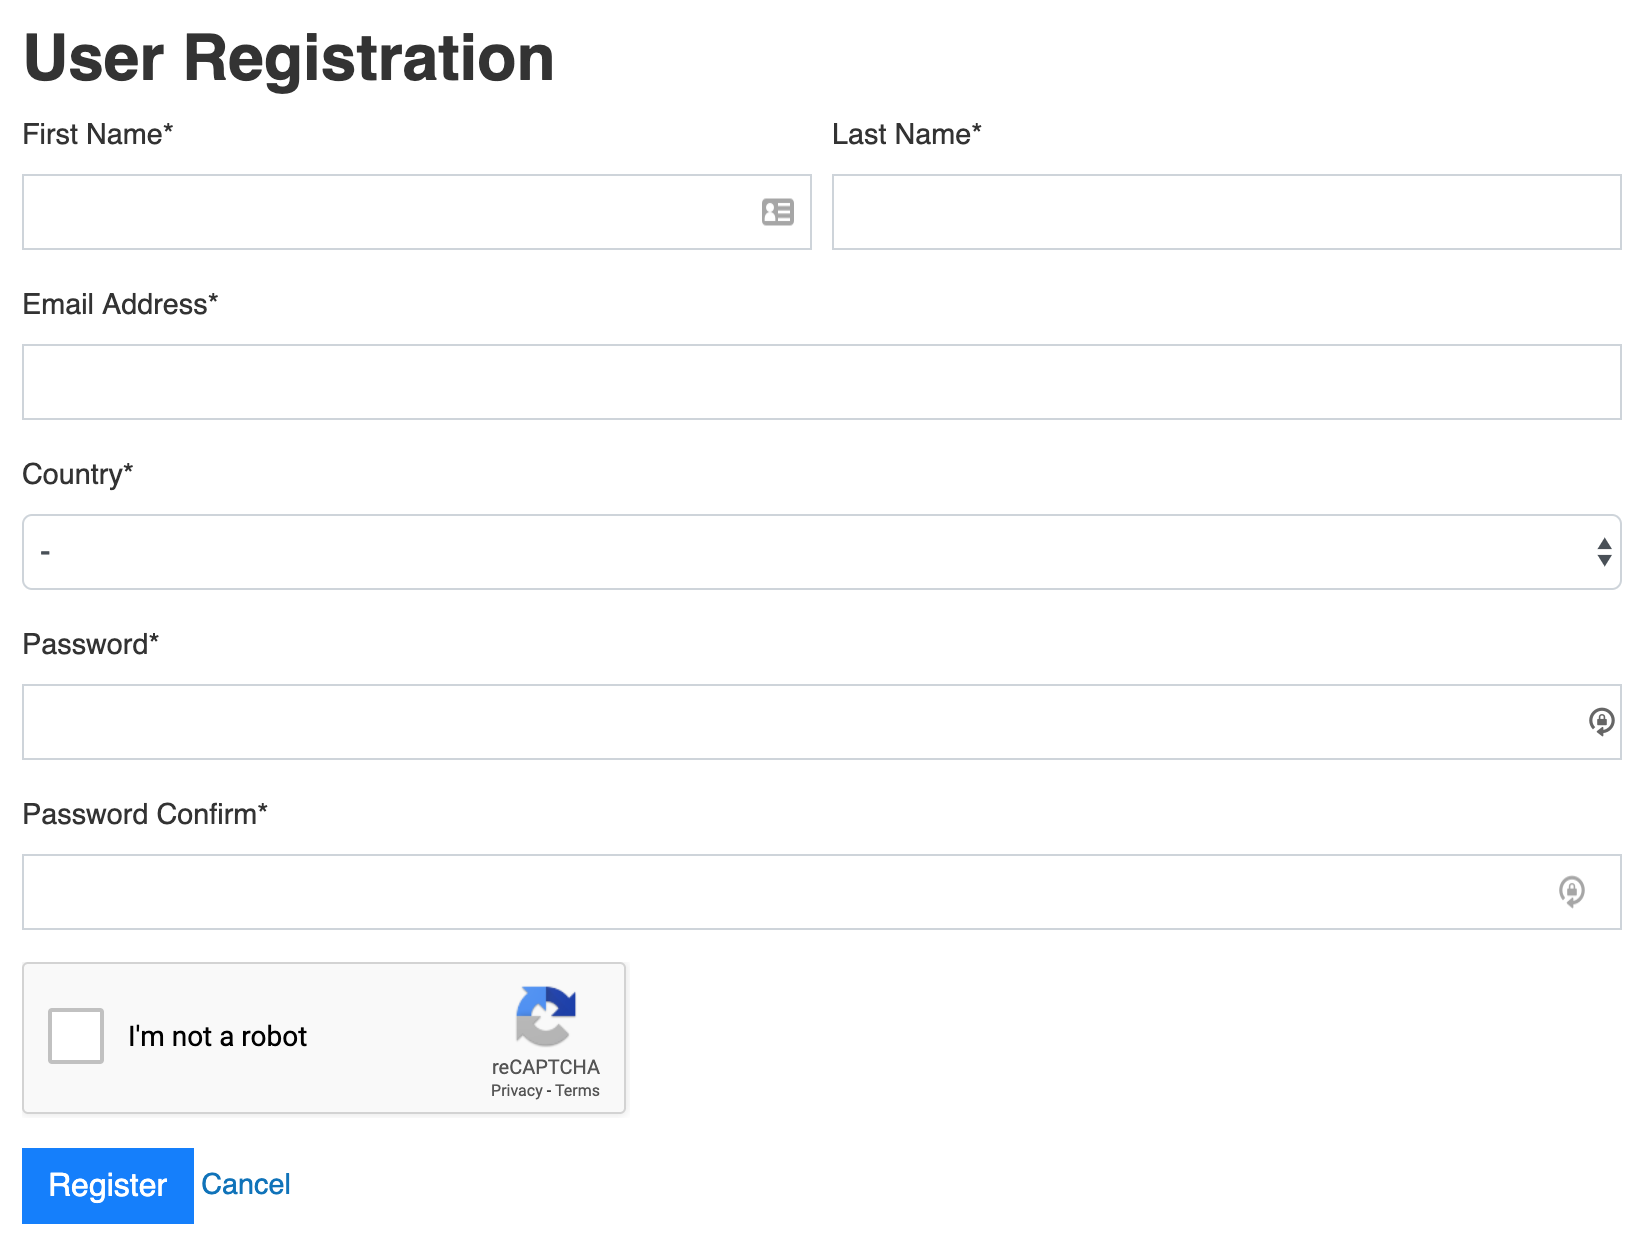1648x1244 pixels.
Task: Click the User Registration heading
Action: [x=288, y=58]
